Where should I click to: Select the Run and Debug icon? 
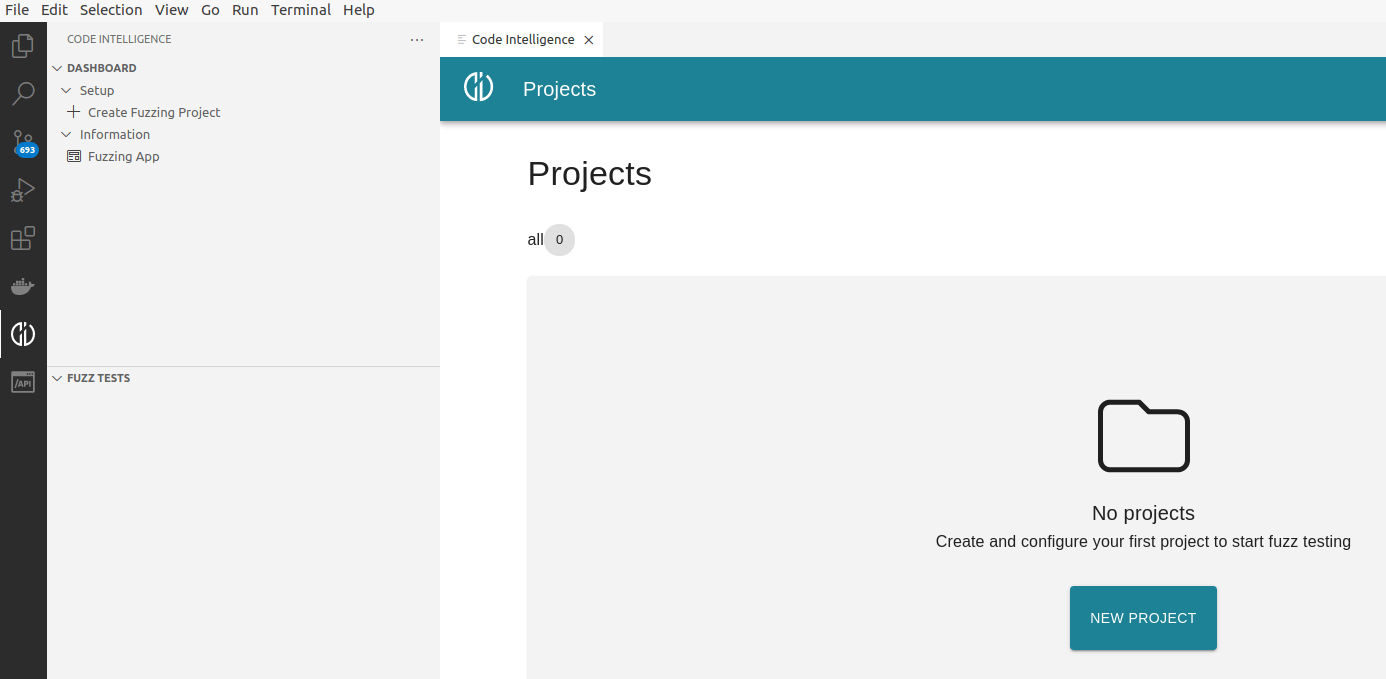point(22,189)
